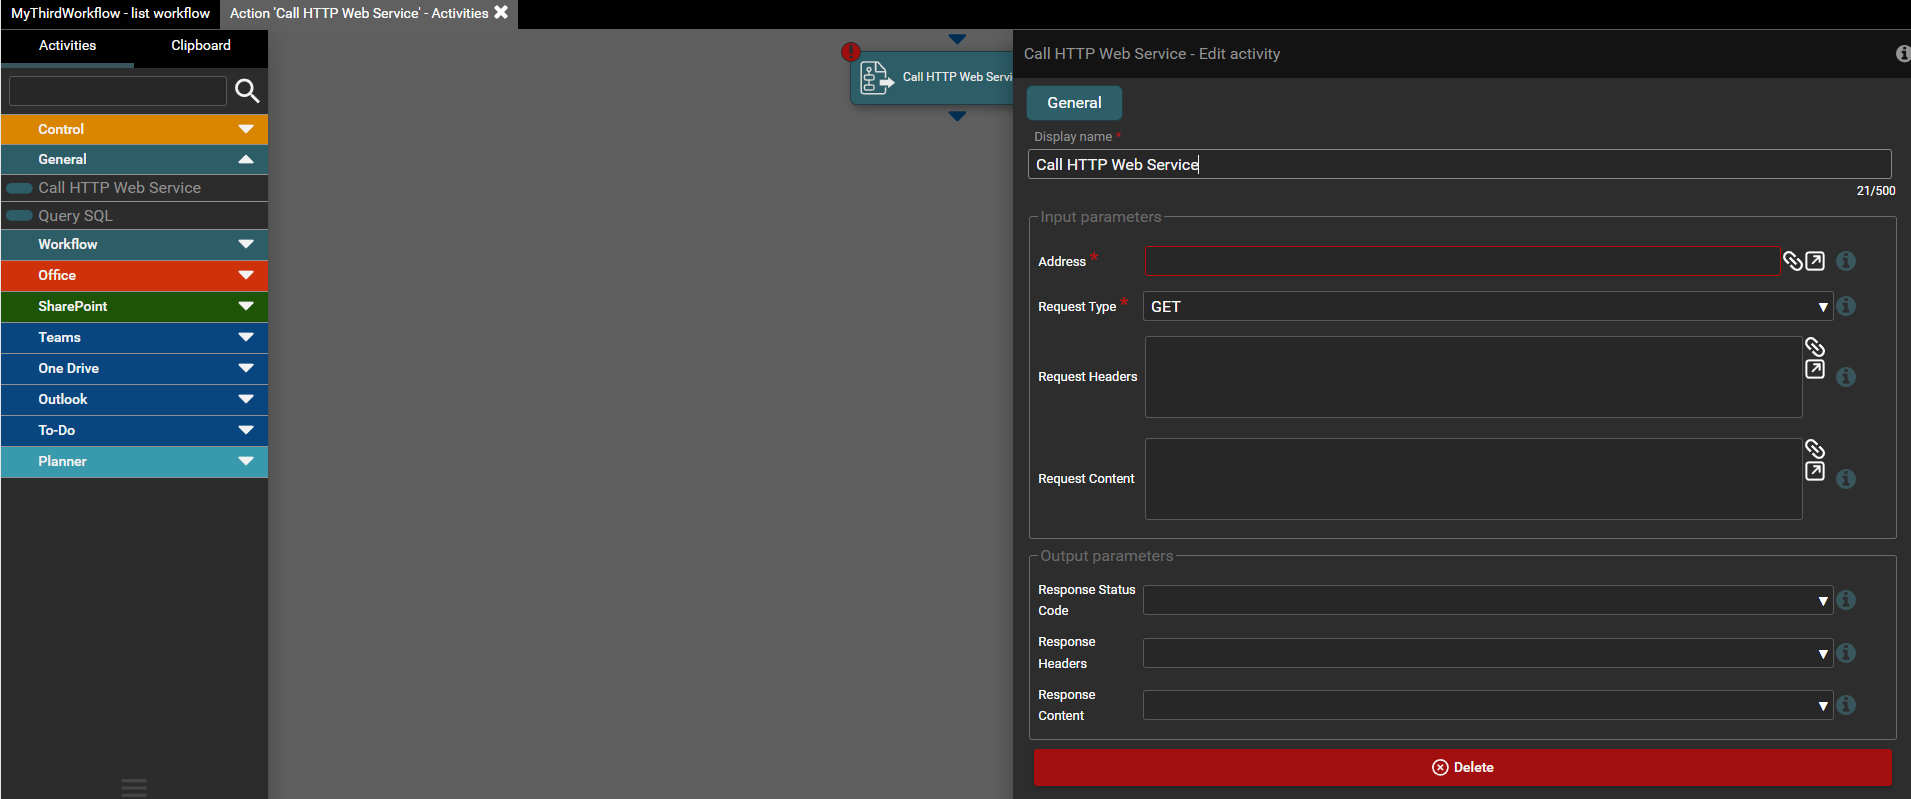The height and width of the screenshot is (799, 1911).
Task: Click the search magnifier icon in Activities
Action: point(247,91)
